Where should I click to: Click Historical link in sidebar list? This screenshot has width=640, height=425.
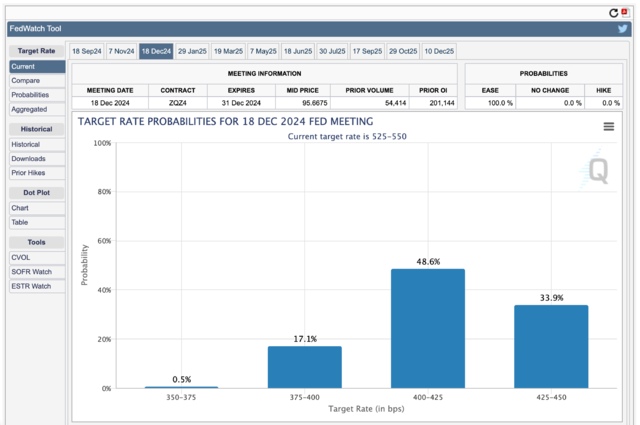tap(26, 145)
